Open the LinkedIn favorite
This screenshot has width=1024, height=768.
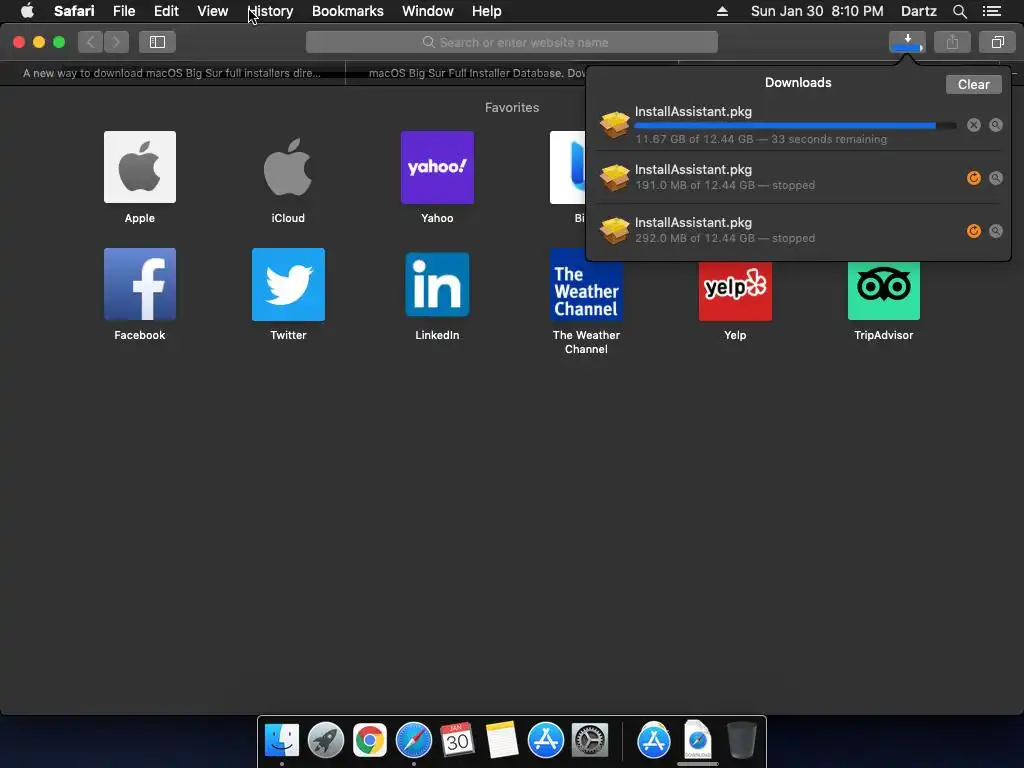[x=437, y=284]
